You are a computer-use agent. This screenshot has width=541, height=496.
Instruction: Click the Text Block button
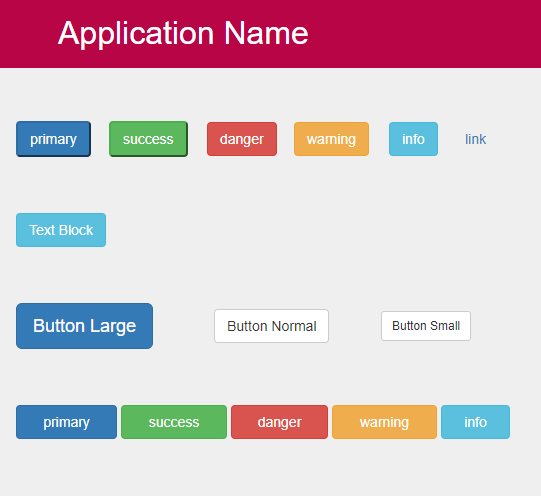pyautogui.click(x=61, y=230)
